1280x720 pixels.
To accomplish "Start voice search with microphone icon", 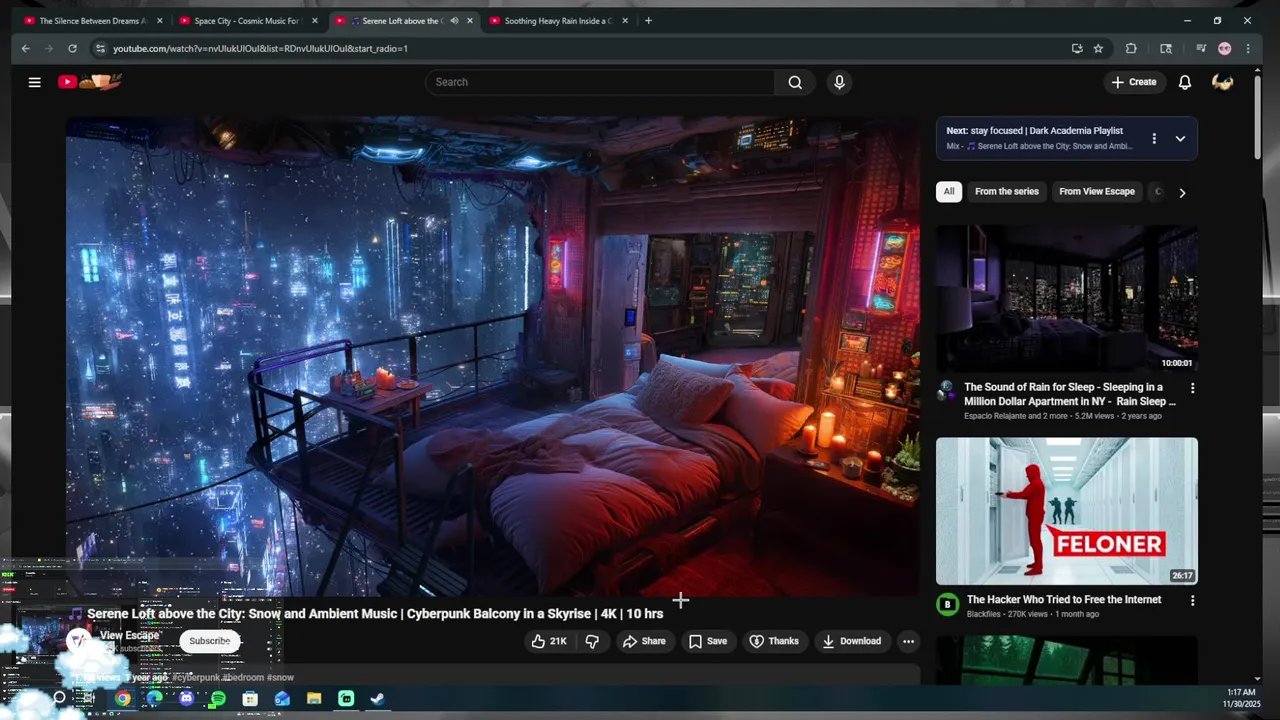I will [x=839, y=82].
